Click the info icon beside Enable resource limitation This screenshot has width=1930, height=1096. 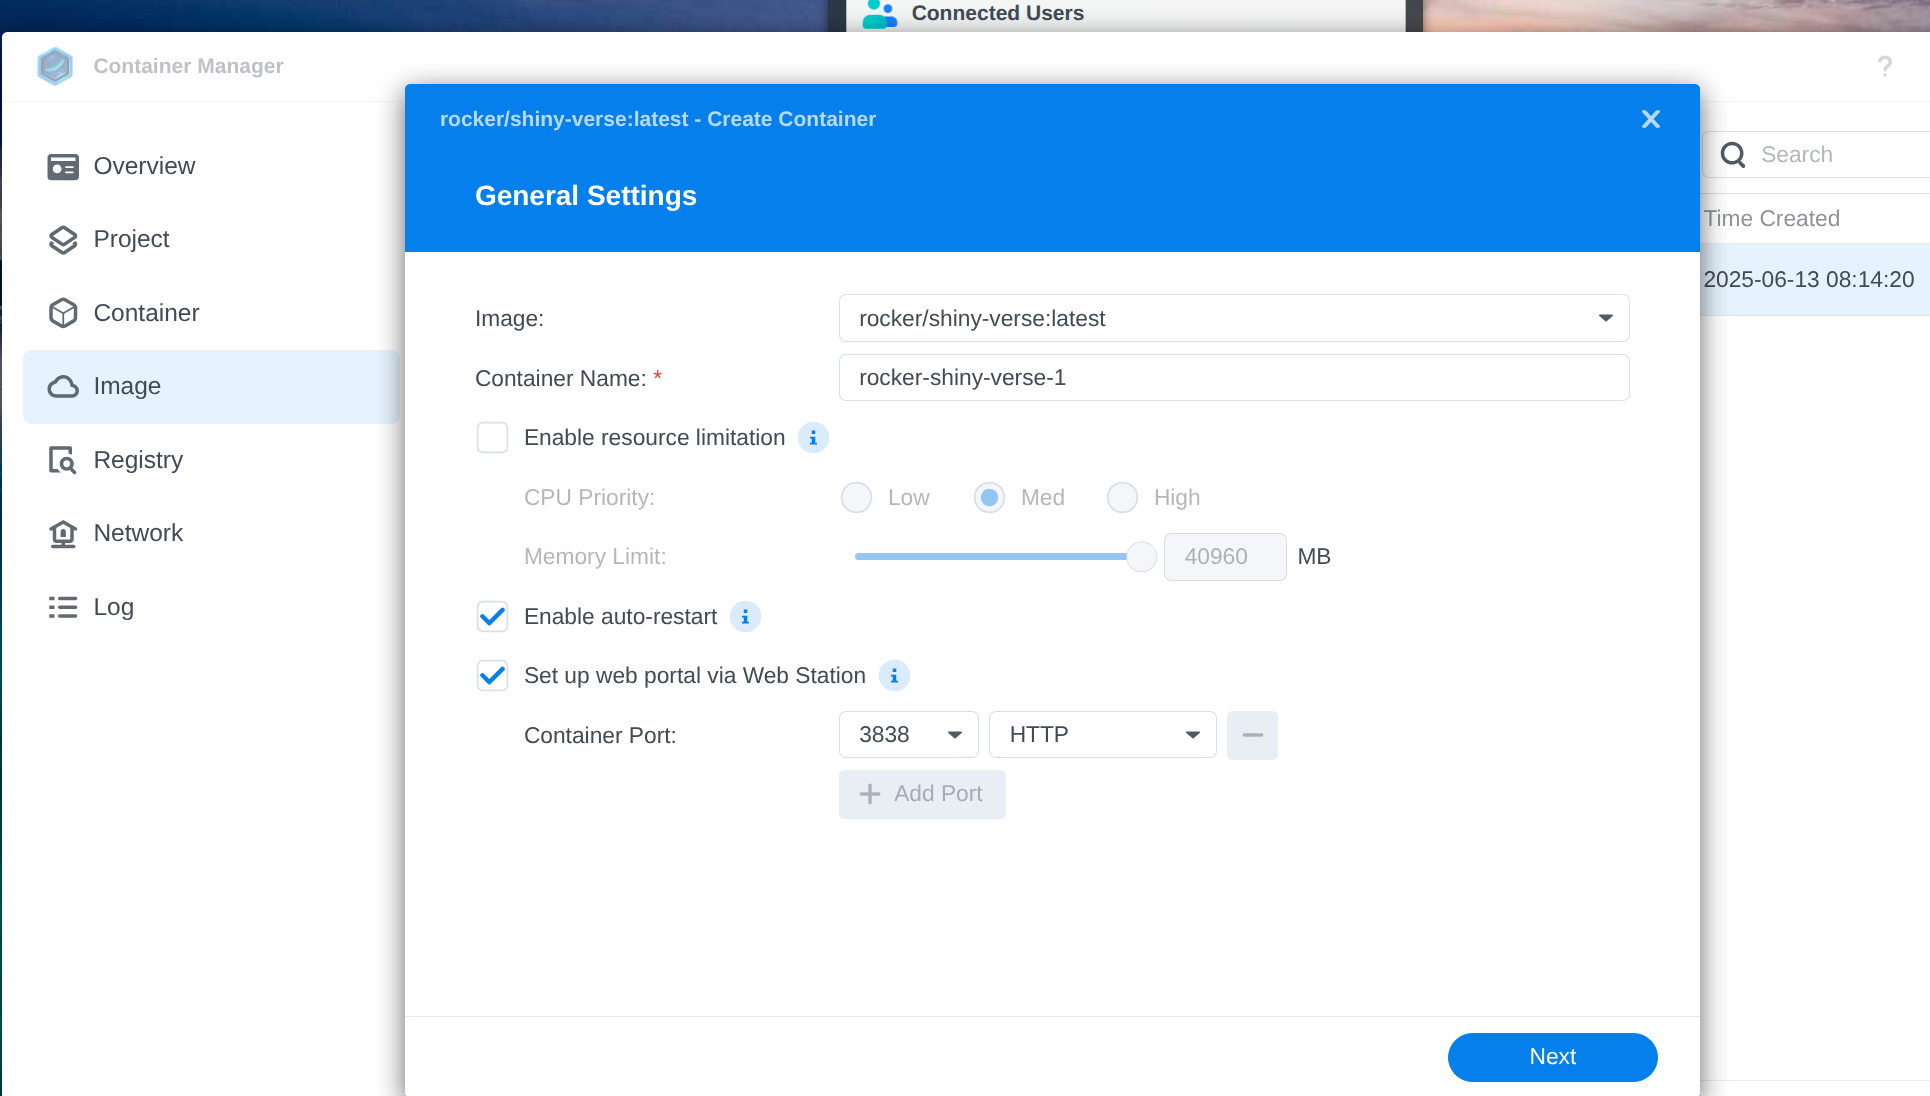point(813,437)
